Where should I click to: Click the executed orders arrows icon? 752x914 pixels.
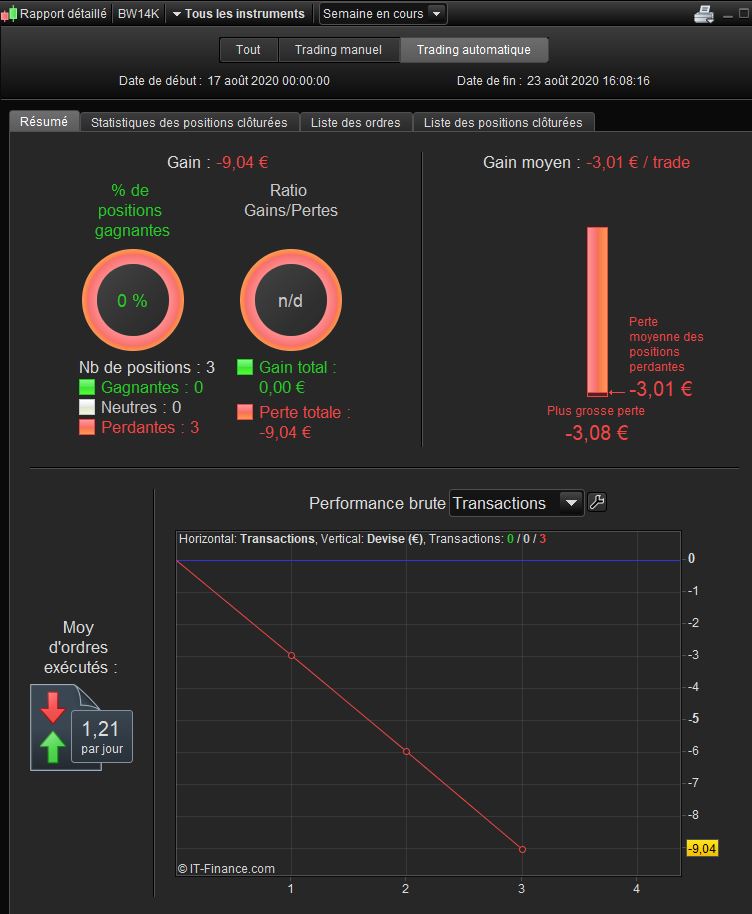[52, 727]
